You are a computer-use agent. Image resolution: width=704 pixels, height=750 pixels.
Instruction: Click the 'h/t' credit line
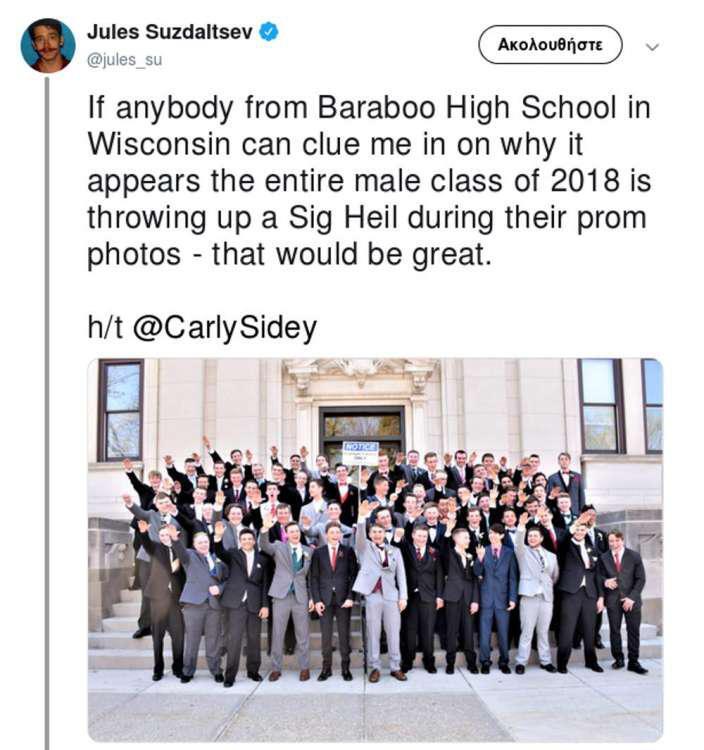click(x=202, y=328)
